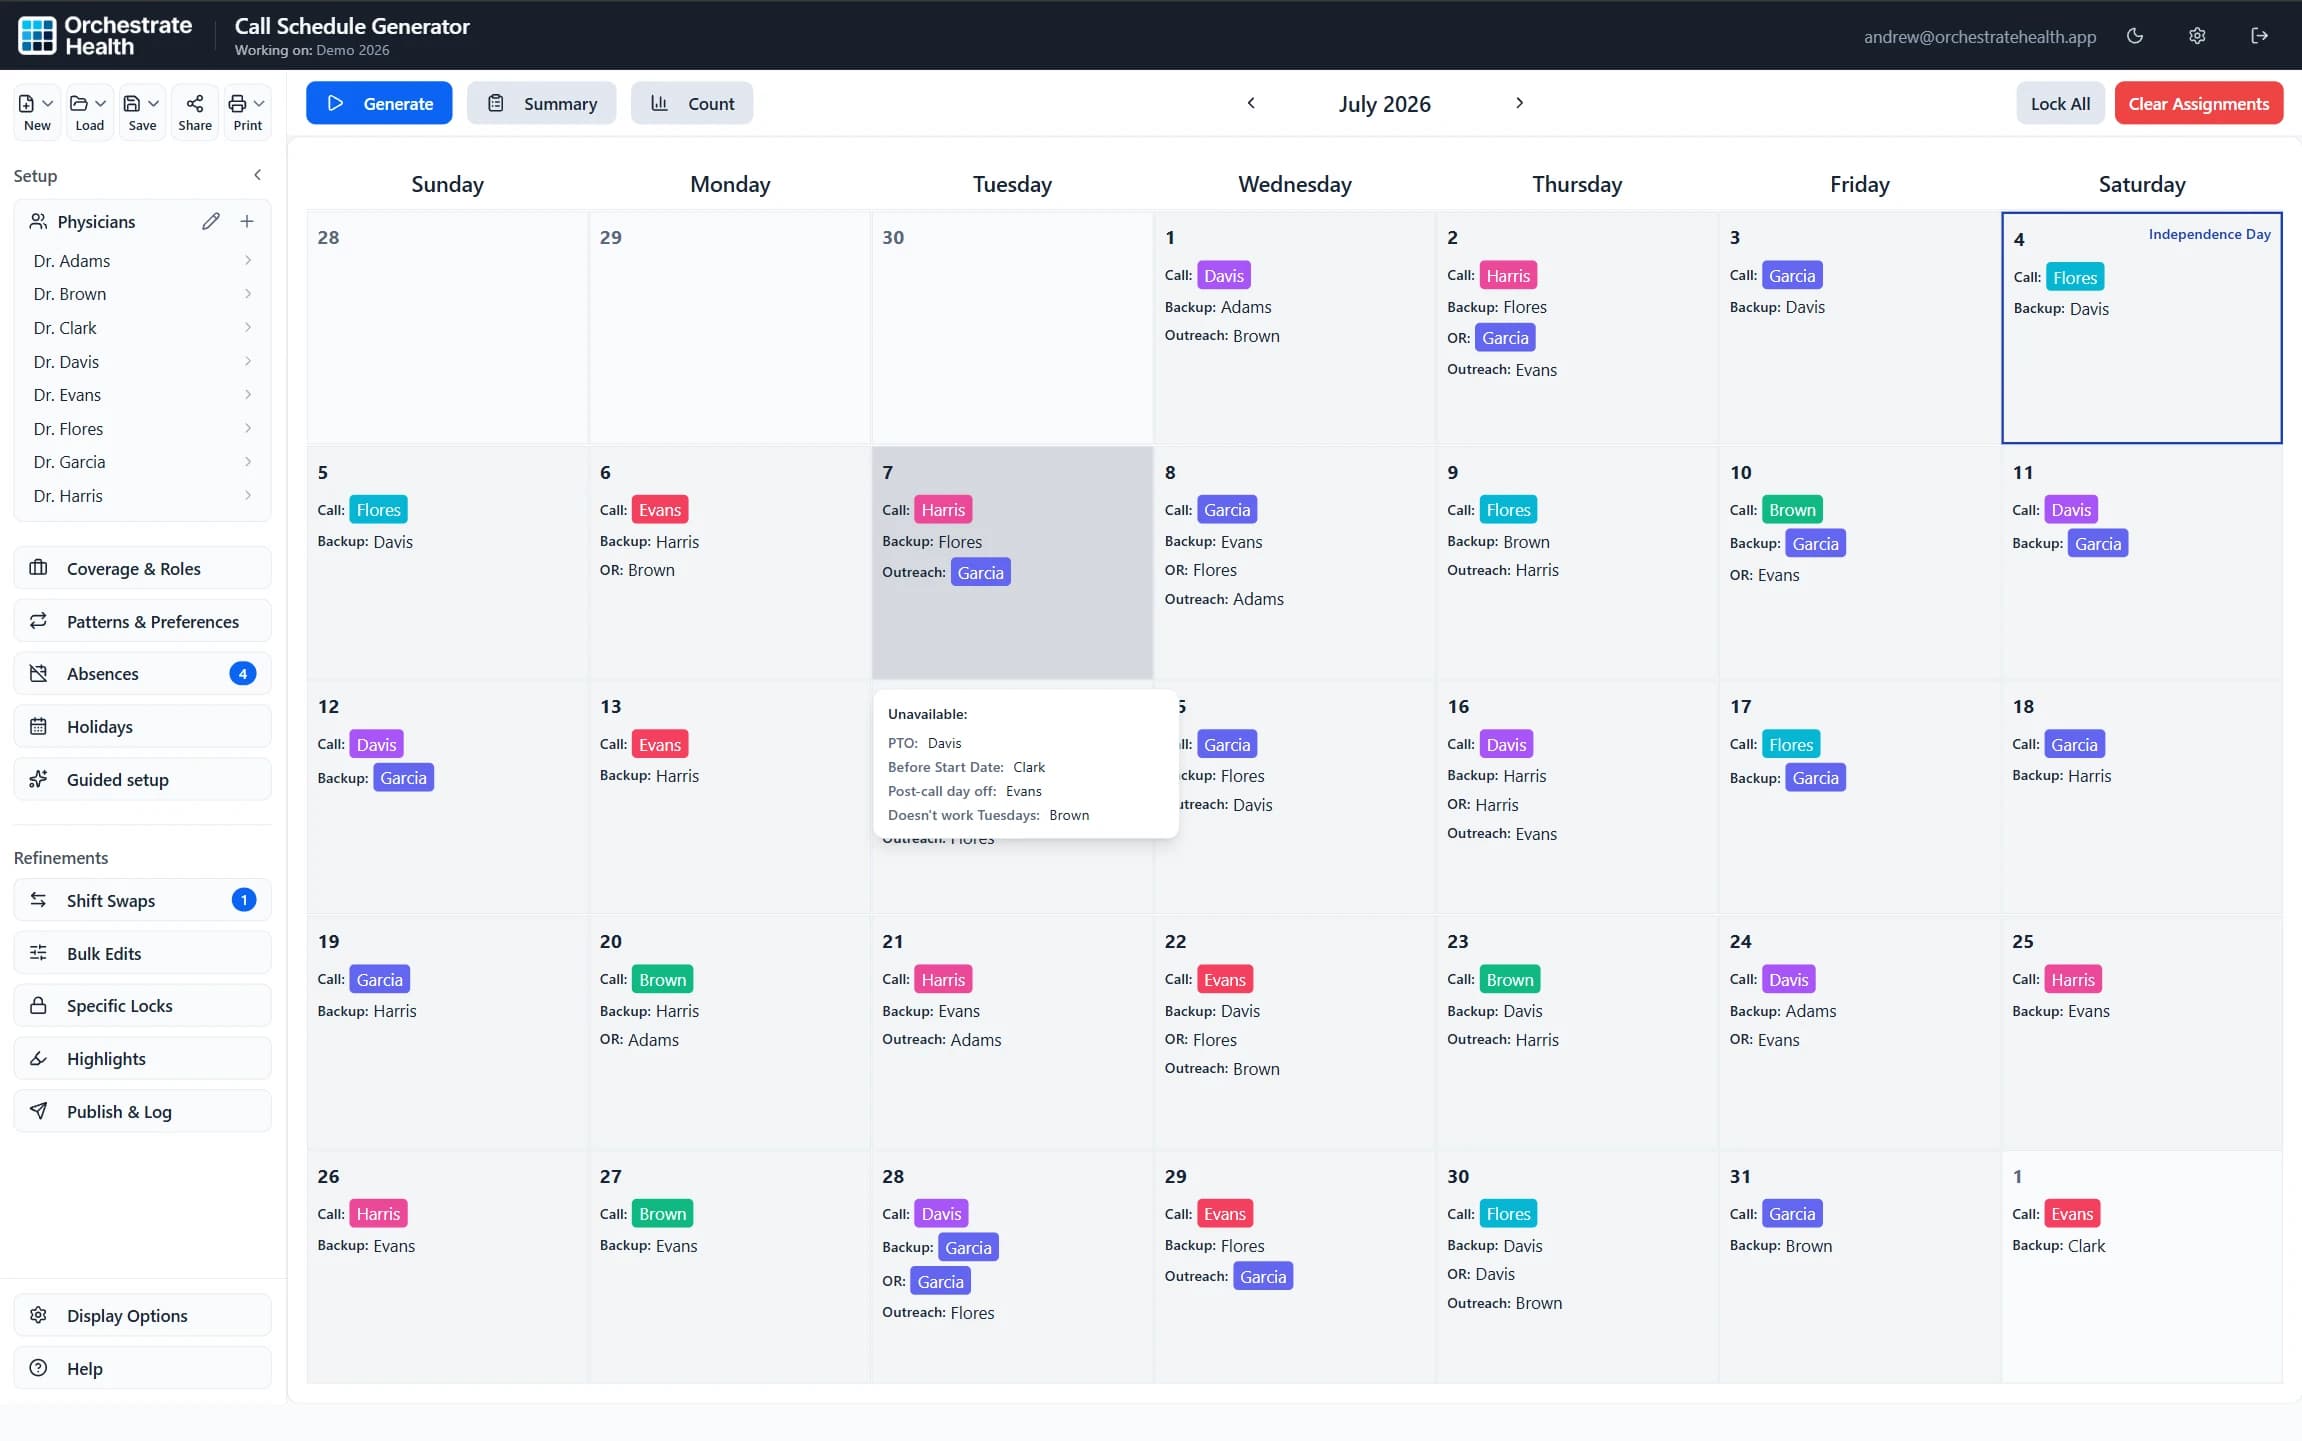Screen dimensions: 2302x1441
Task: Add a physician with the plus icon
Action: [x=247, y=221]
